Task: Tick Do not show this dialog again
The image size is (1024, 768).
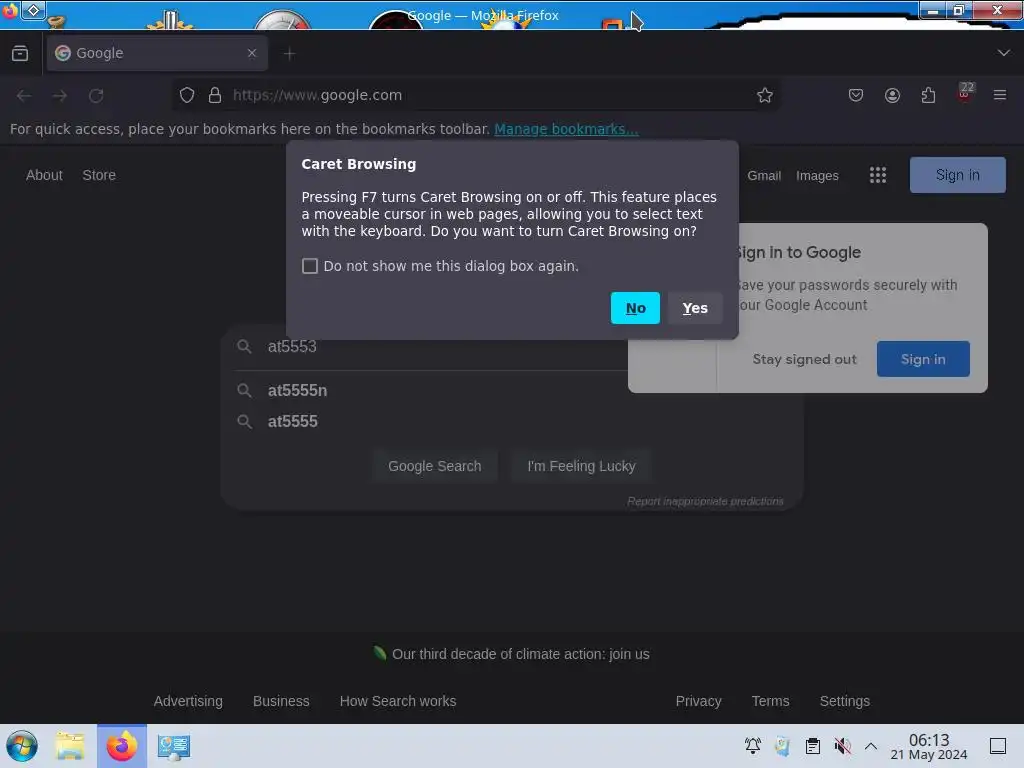Action: [310, 266]
